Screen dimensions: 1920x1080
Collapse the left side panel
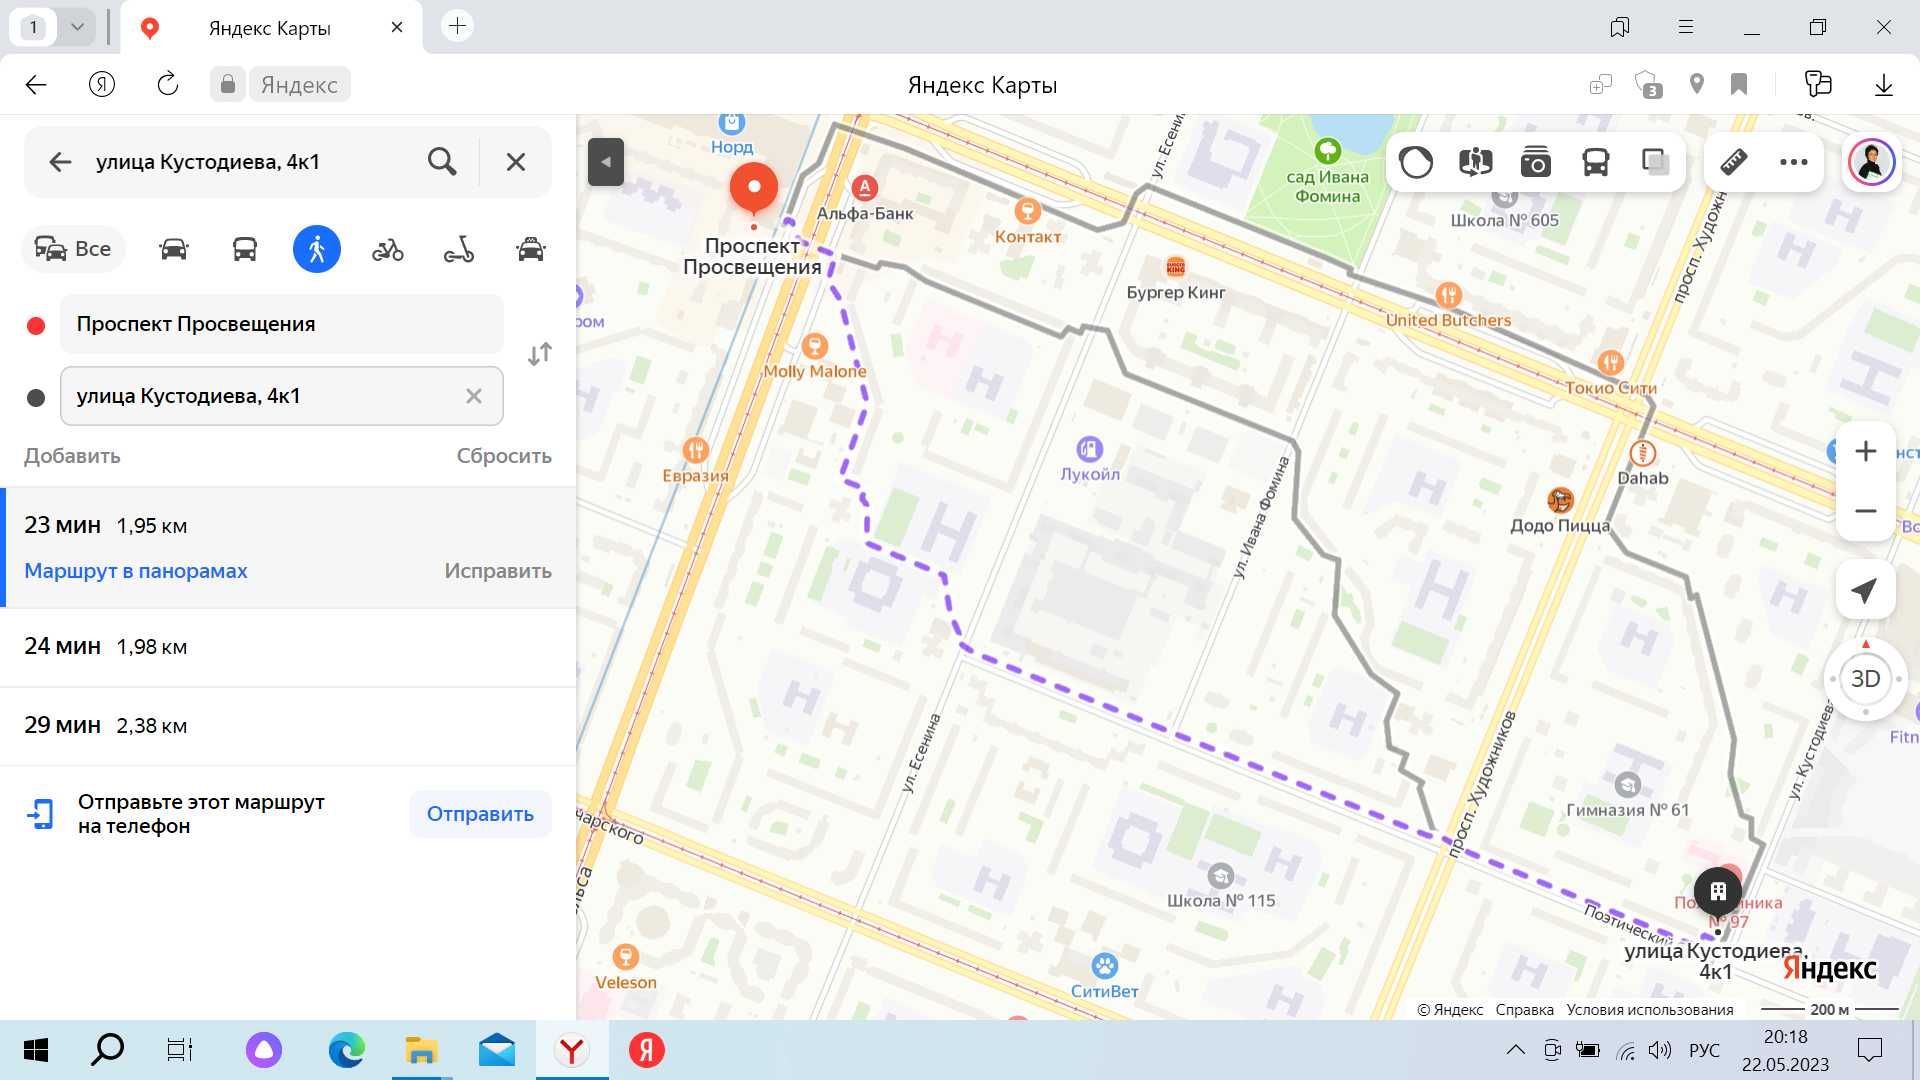(x=606, y=162)
